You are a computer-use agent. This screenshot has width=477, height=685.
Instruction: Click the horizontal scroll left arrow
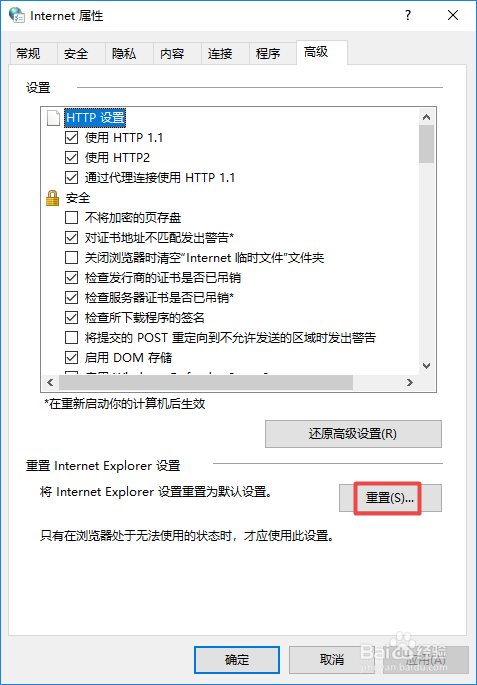click(x=50, y=382)
